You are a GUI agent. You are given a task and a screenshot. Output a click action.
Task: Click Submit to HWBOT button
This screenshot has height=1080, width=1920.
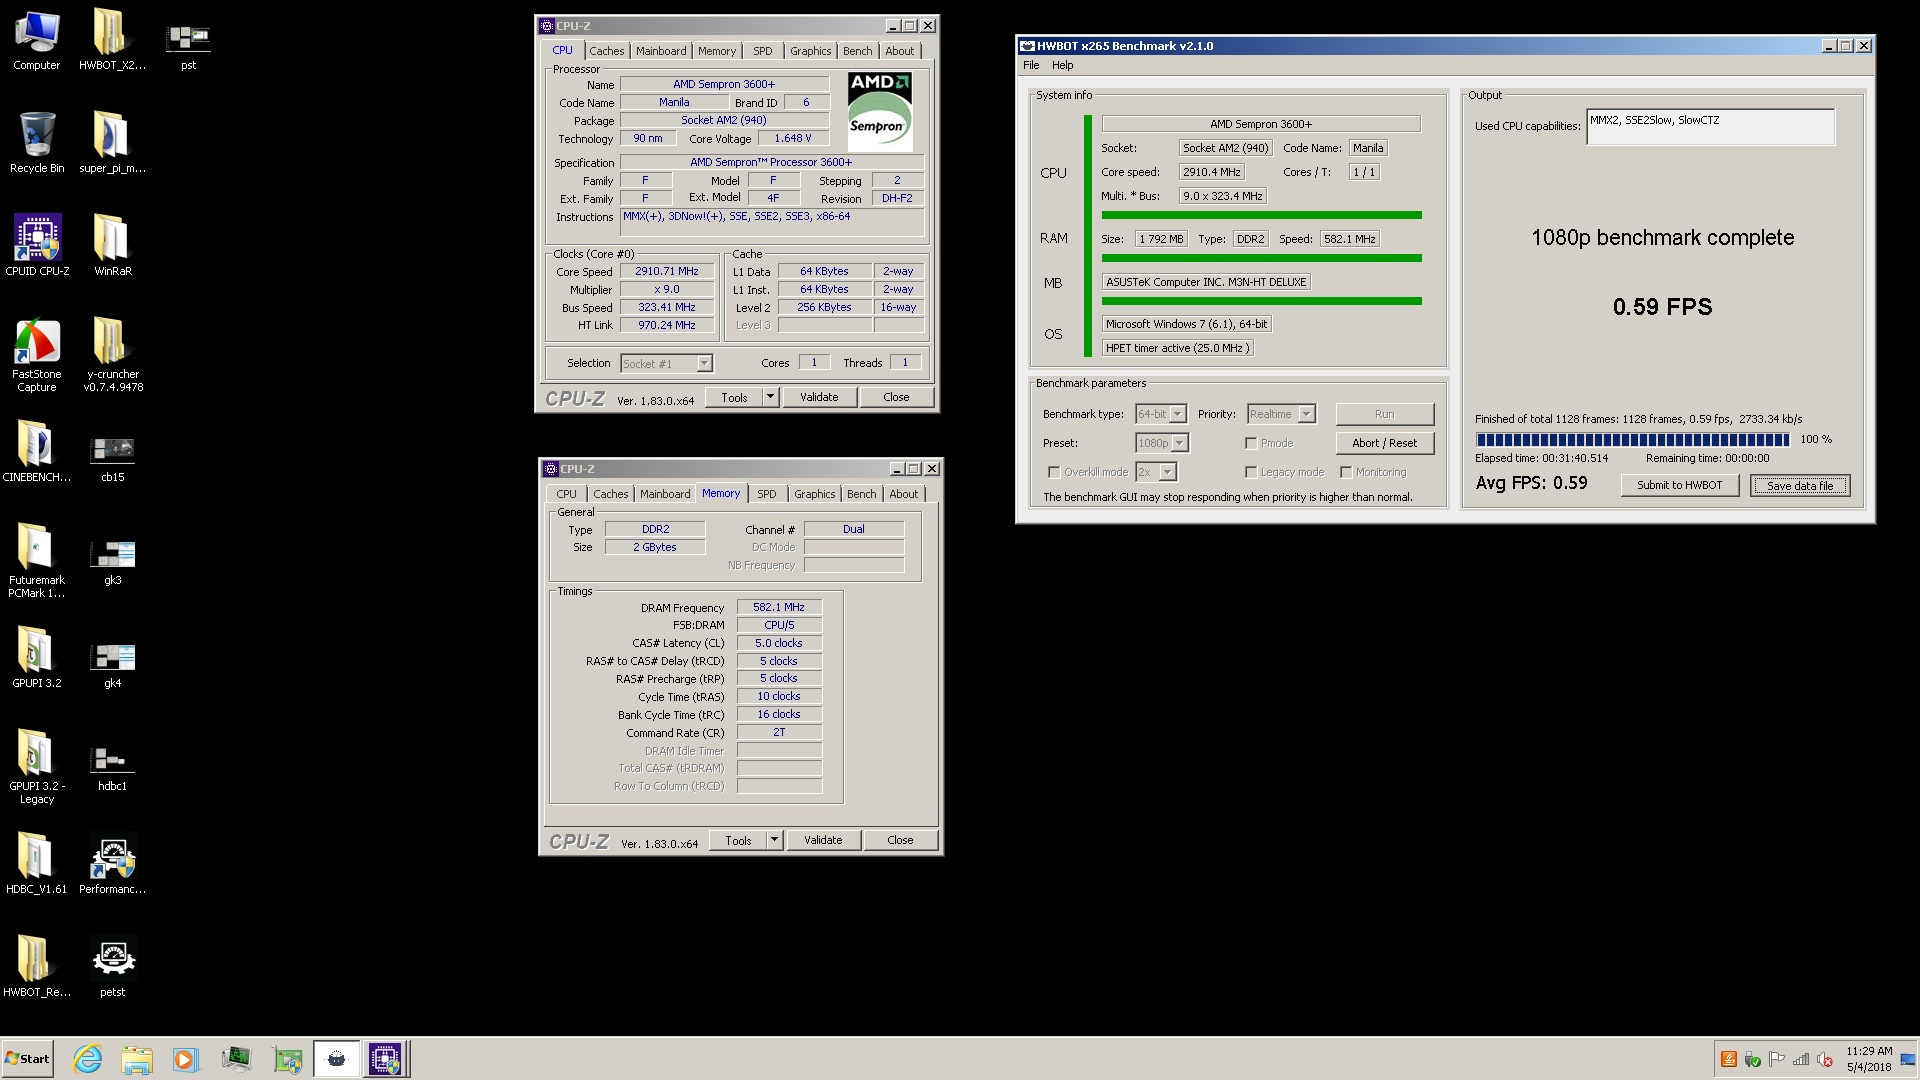[1680, 485]
